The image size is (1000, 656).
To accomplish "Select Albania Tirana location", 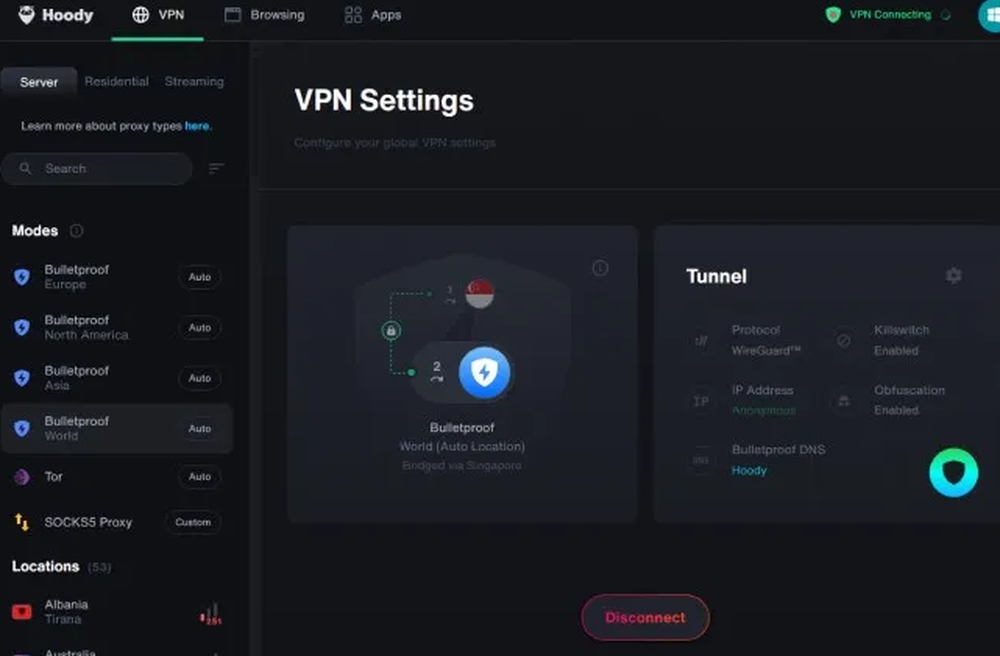I will [x=117, y=612].
